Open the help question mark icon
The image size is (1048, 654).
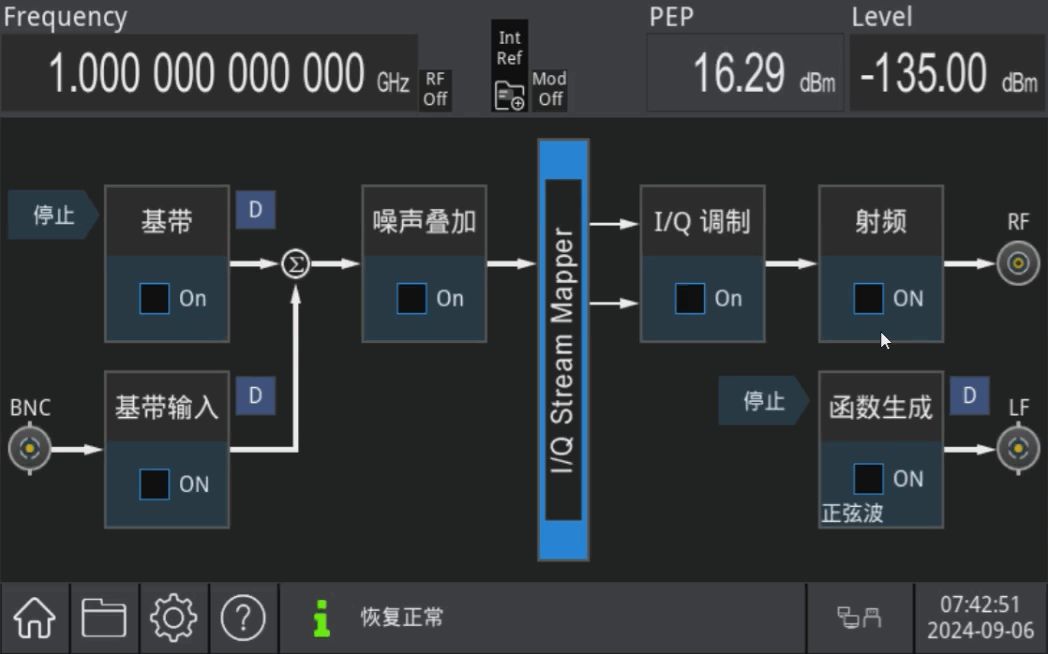(242, 619)
